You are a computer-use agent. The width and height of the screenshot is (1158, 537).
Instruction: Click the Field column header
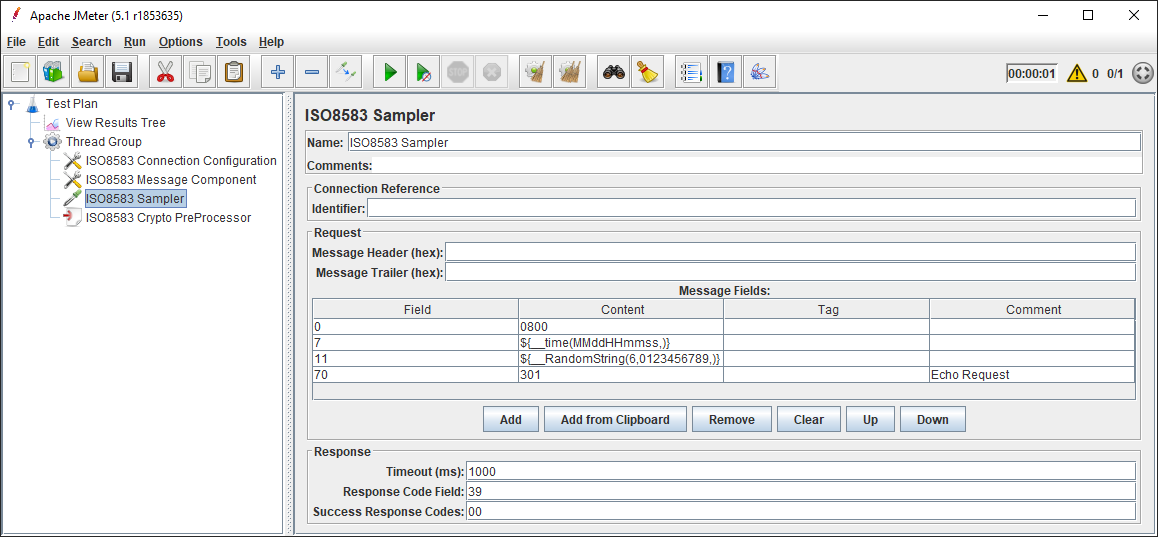[416, 309]
